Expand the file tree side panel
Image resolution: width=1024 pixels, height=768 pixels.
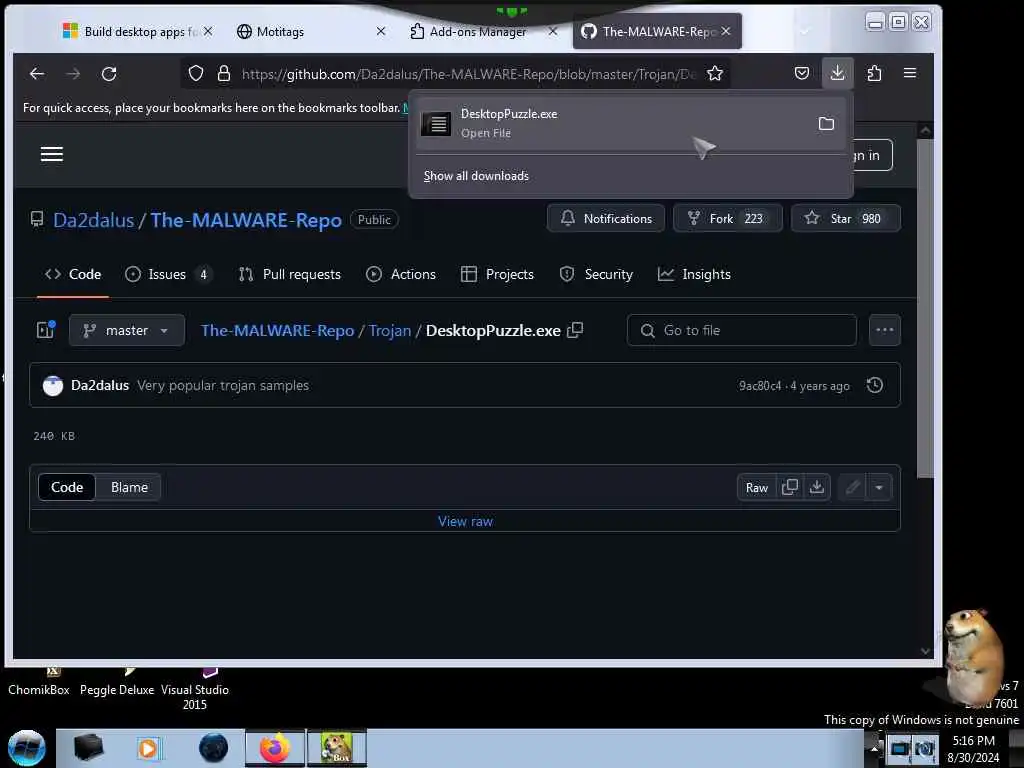46,330
